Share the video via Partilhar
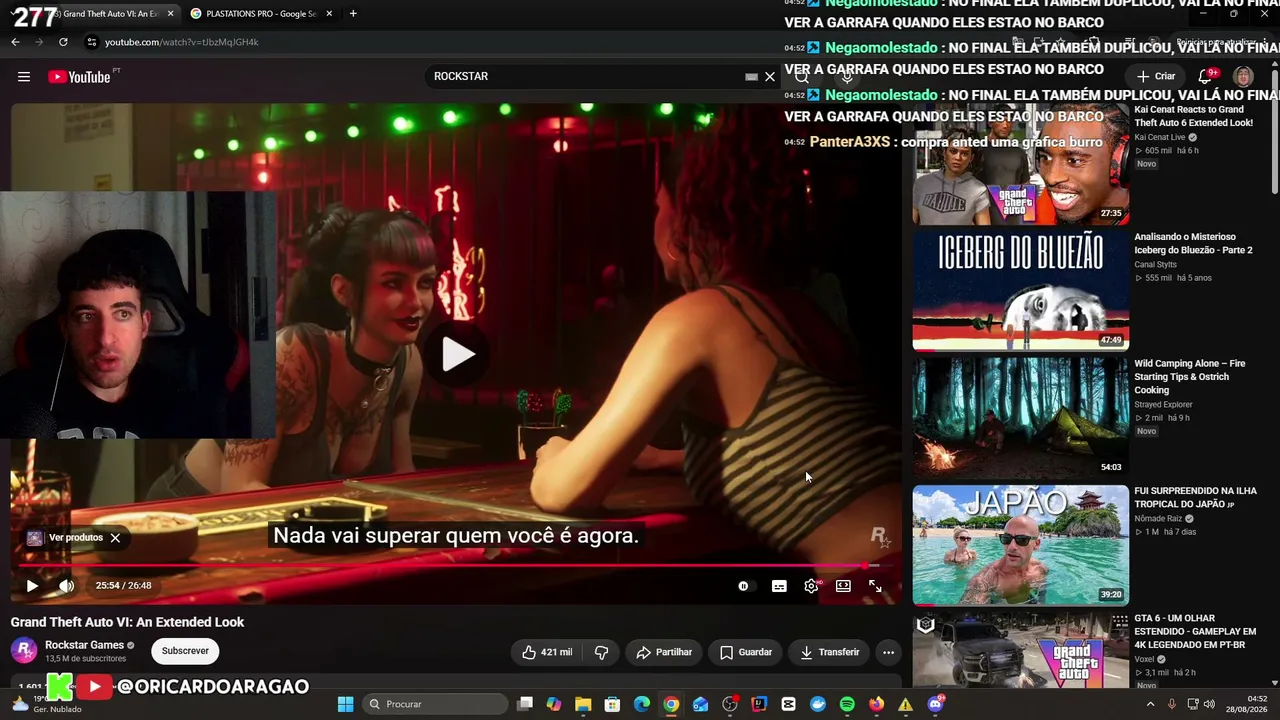The image size is (1280, 720). [x=664, y=652]
